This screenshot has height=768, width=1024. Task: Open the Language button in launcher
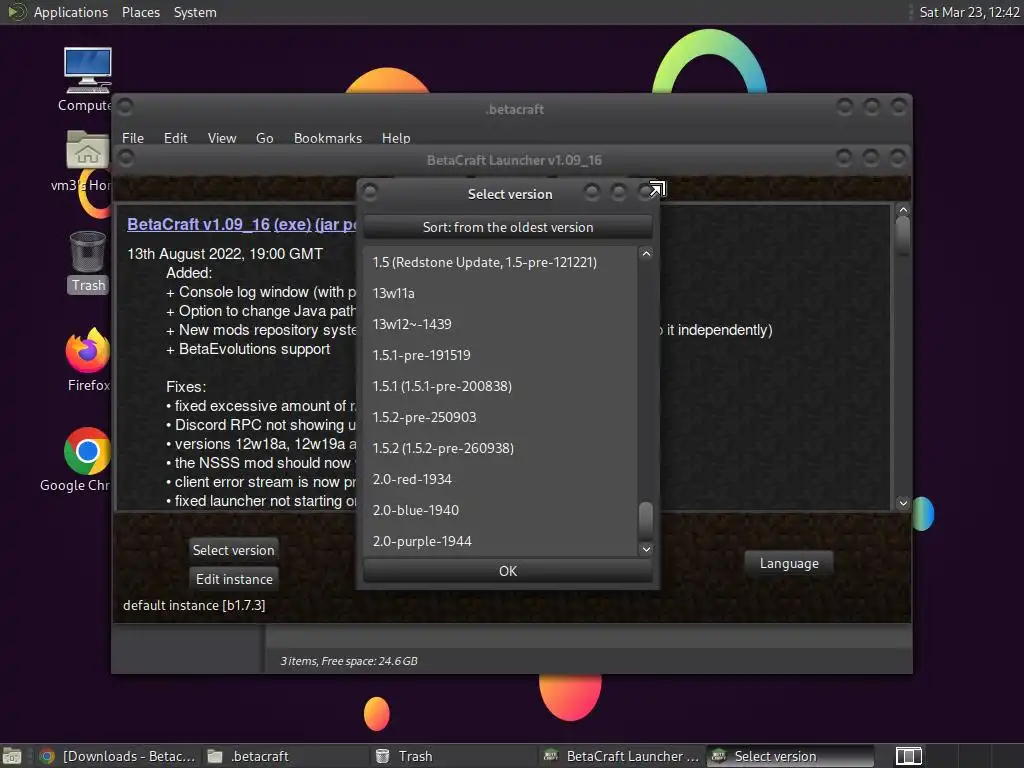click(789, 563)
